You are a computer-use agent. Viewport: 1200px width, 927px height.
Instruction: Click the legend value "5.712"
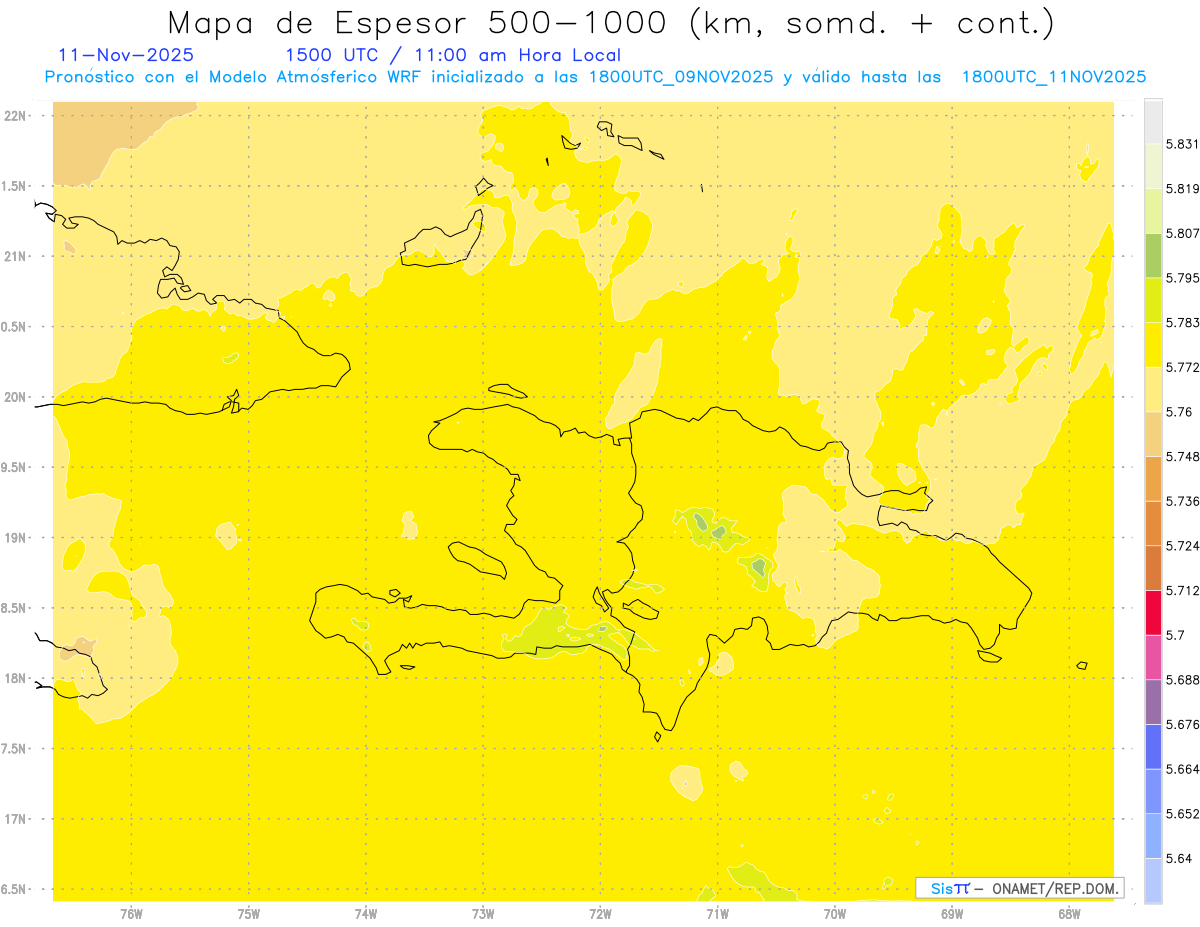coord(1182,589)
